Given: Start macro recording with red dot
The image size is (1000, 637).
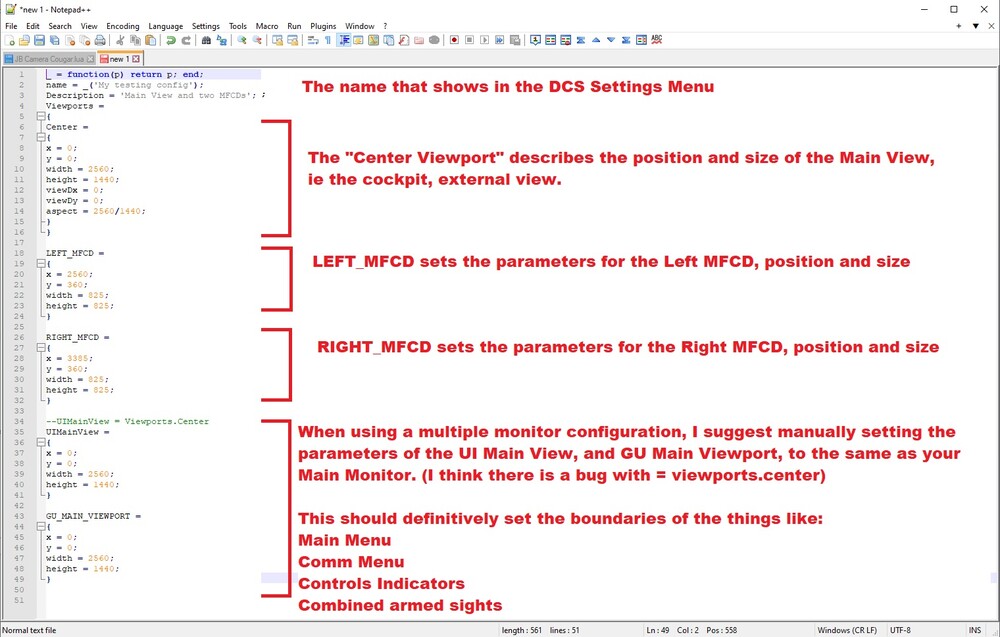Looking at the screenshot, I should tap(454, 40).
